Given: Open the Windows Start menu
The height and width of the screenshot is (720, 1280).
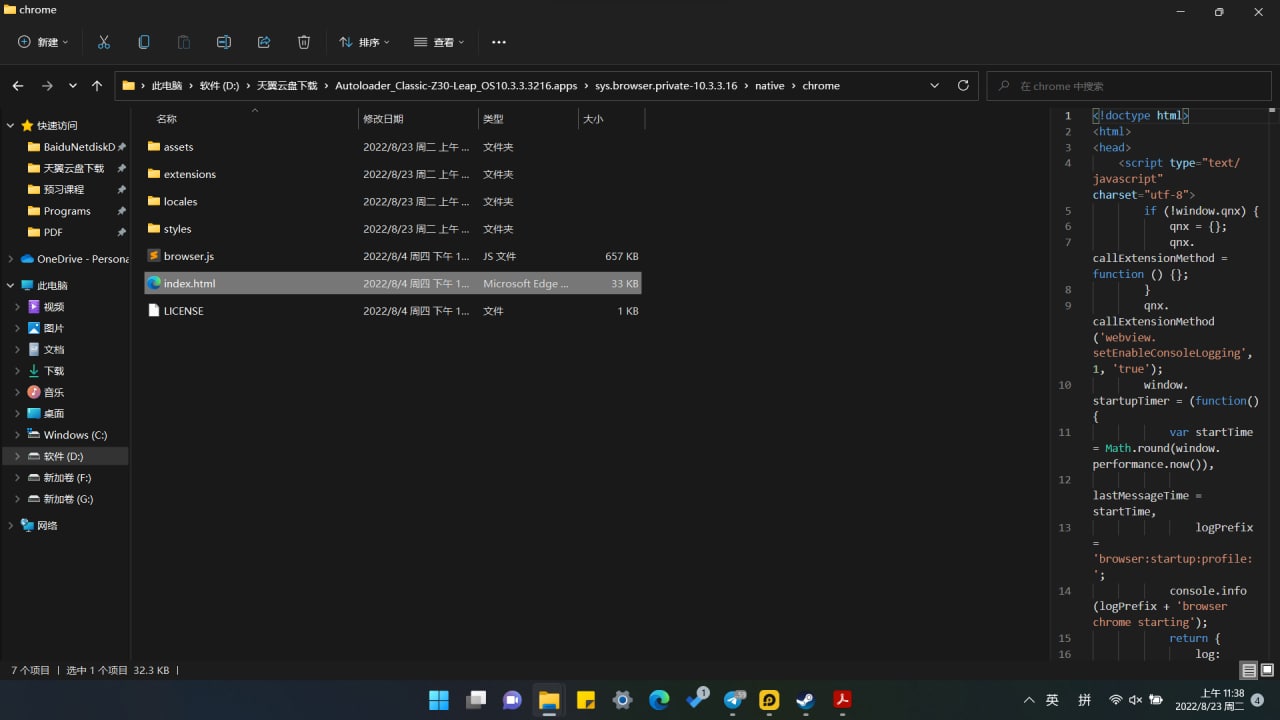Looking at the screenshot, I should [x=439, y=700].
